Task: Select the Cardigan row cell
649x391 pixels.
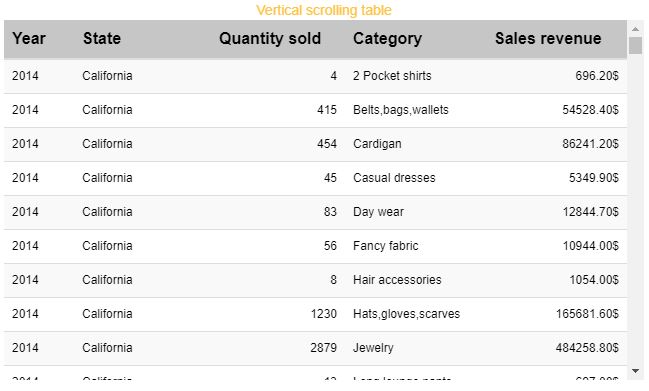Action: tap(377, 144)
